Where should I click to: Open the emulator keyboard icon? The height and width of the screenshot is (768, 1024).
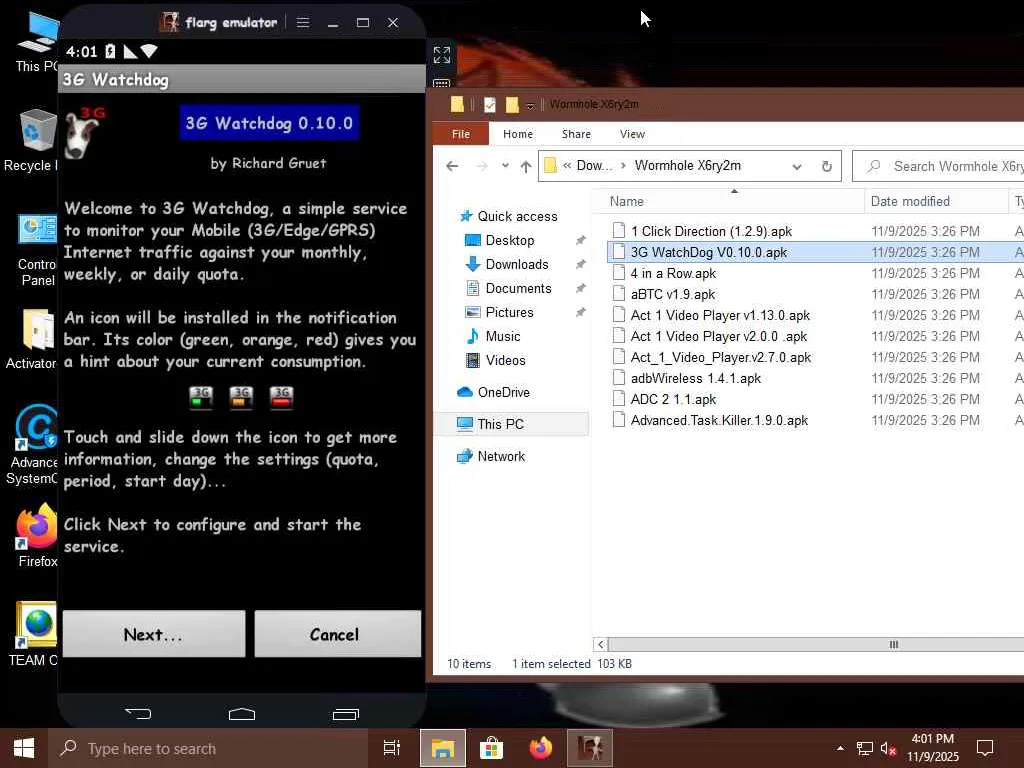[x=441, y=84]
